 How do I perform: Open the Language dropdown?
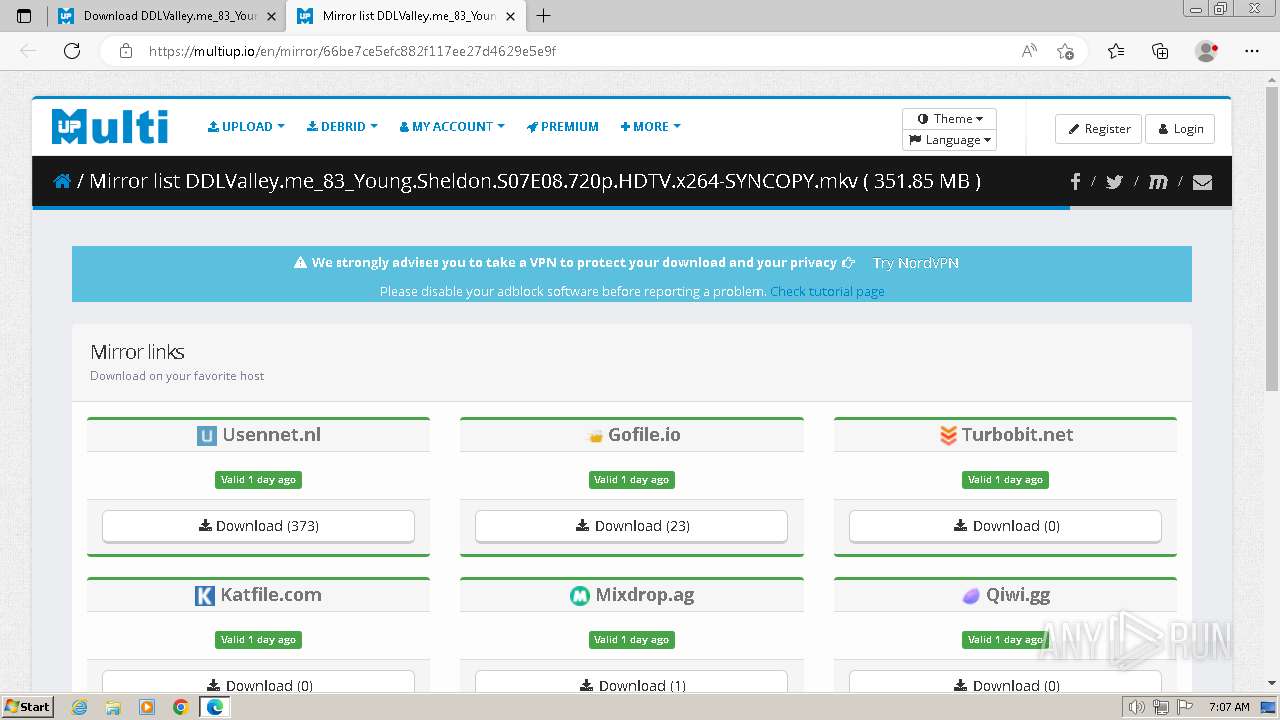[949, 140]
